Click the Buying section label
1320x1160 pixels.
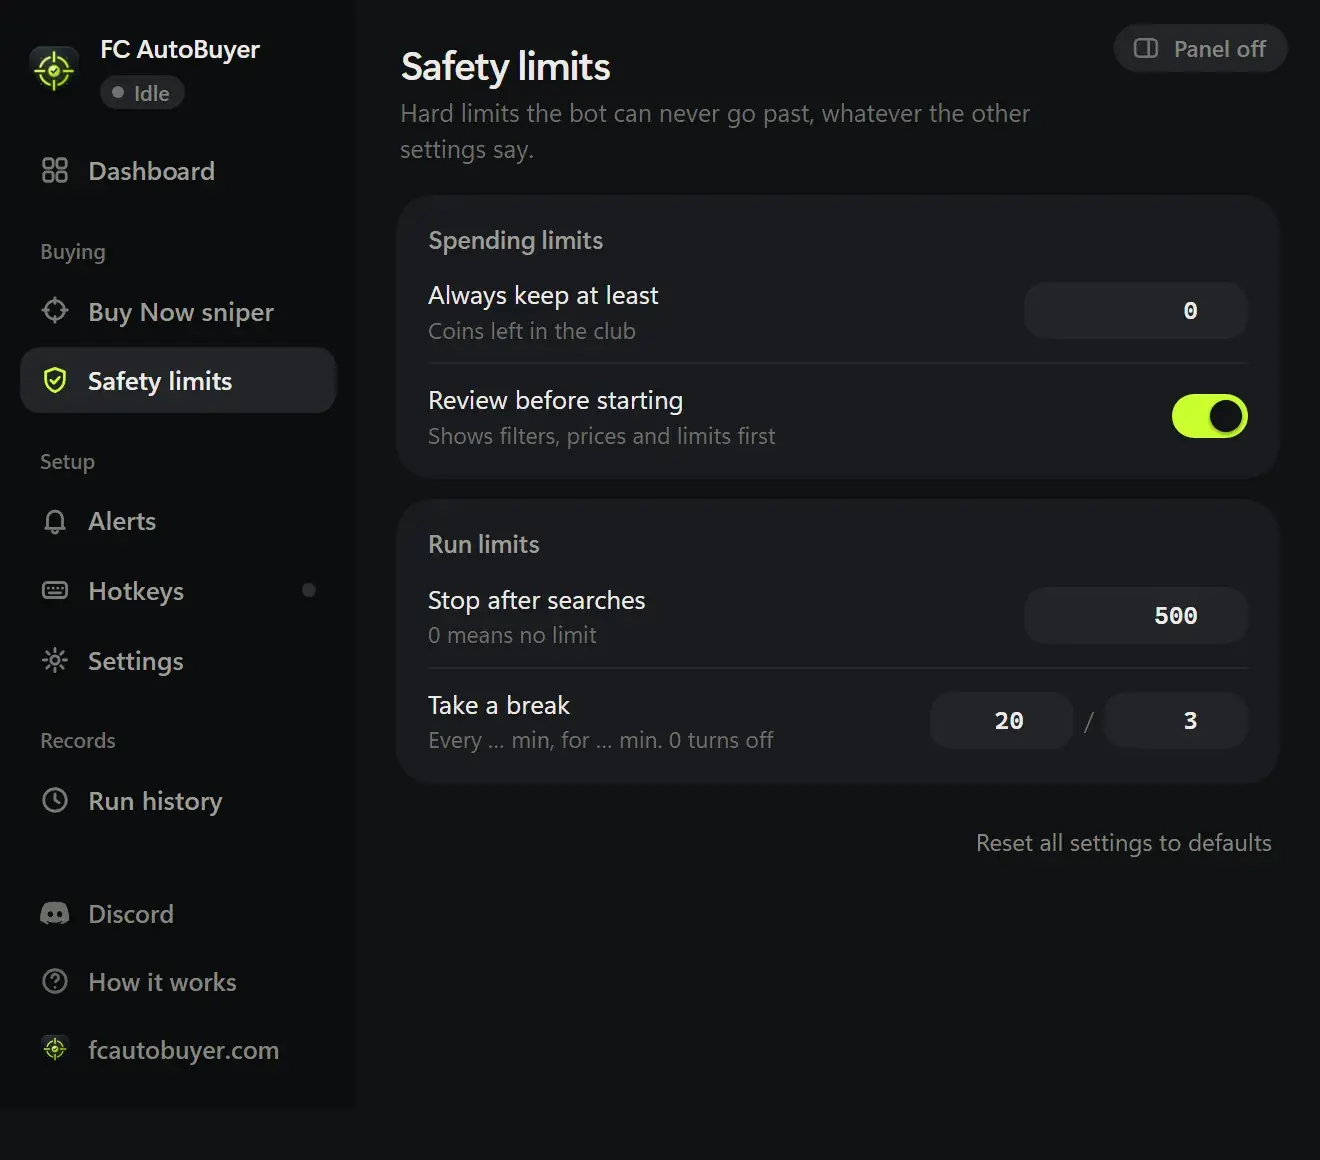point(73,252)
